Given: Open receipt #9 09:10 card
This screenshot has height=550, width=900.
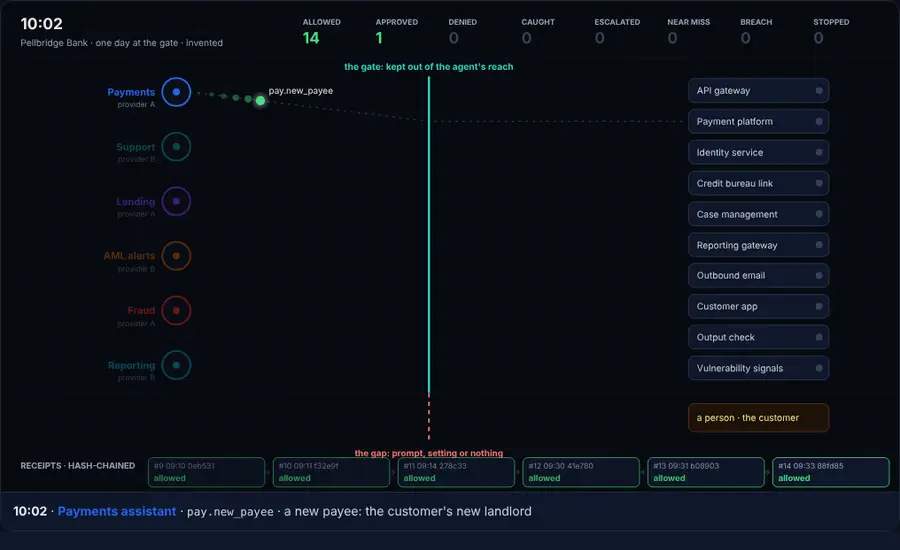Looking at the screenshot, I should [x=207, y=472].
